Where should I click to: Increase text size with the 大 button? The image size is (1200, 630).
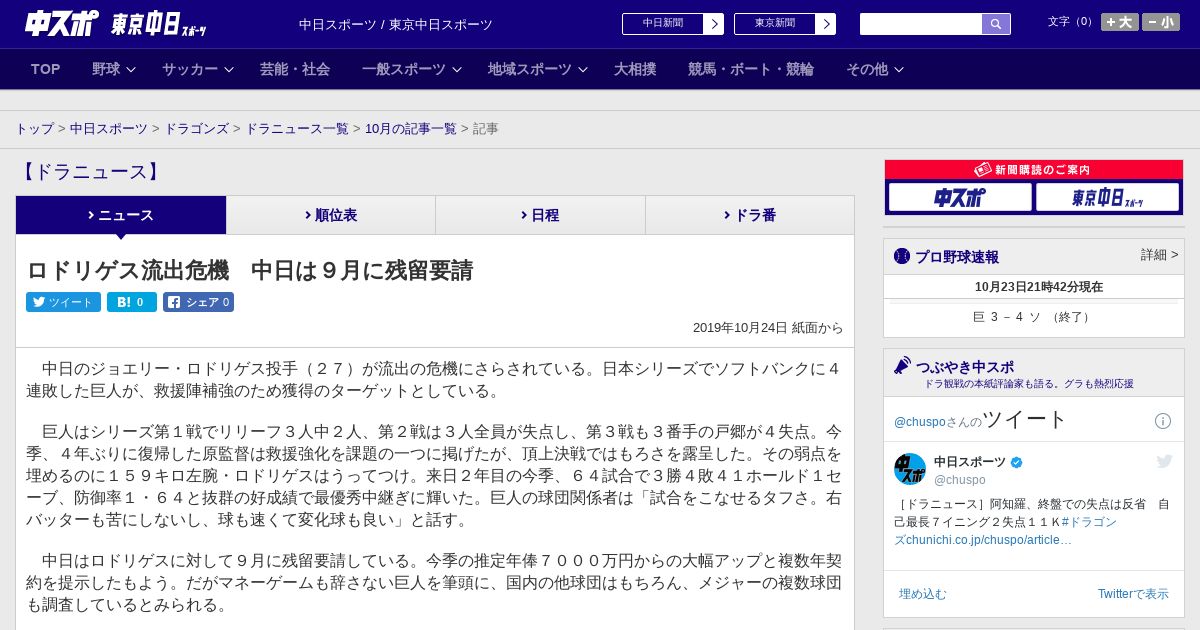1119,22
